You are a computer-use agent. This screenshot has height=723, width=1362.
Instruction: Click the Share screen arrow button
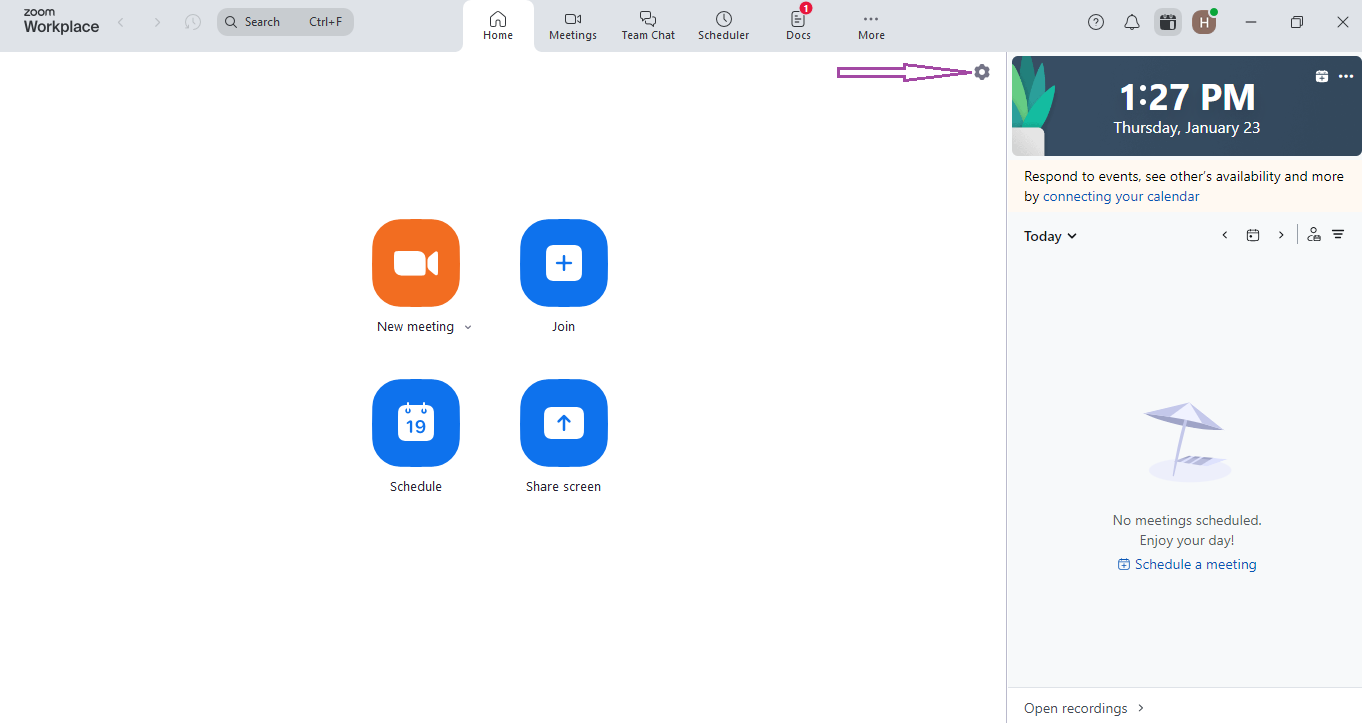(x=564, y=423)
